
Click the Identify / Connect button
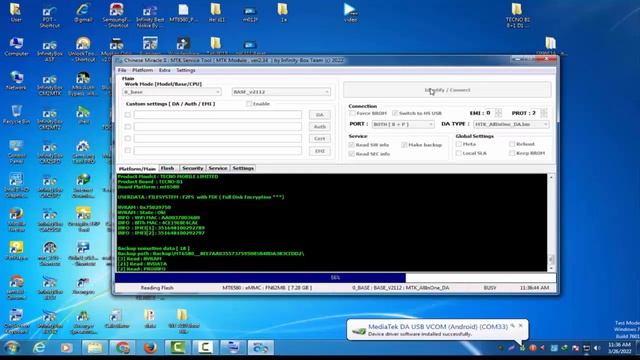(447, 90)
